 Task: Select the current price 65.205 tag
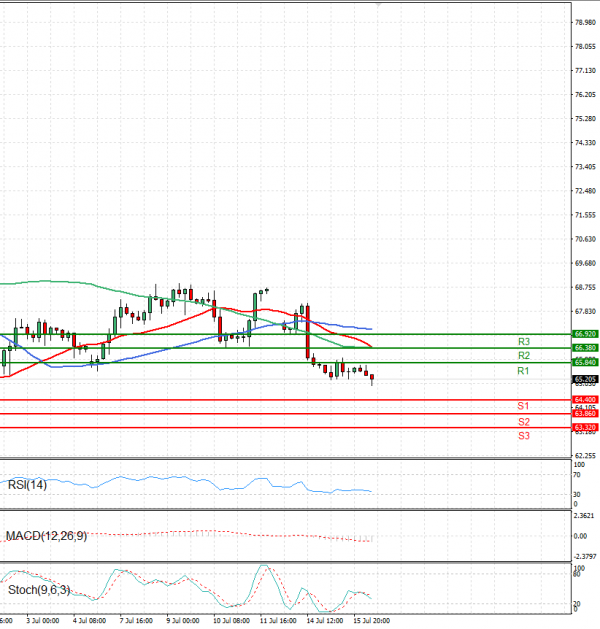click(x=585, y=379)
